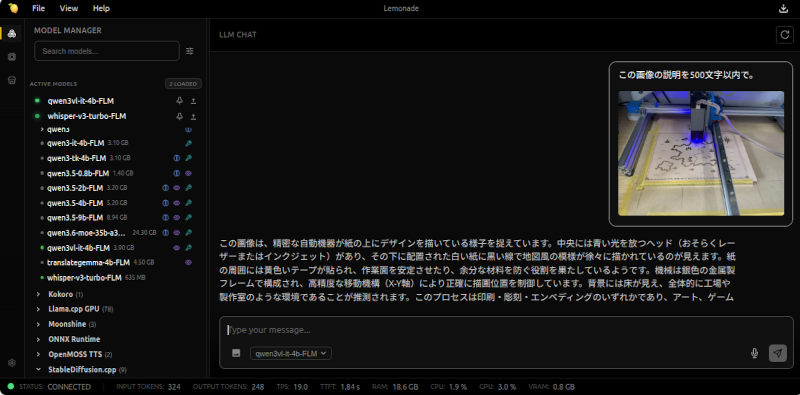The width and height of the screenshot is (800, 395).
Task: Click the microphone voice input icon
Action: pos(755,353)
